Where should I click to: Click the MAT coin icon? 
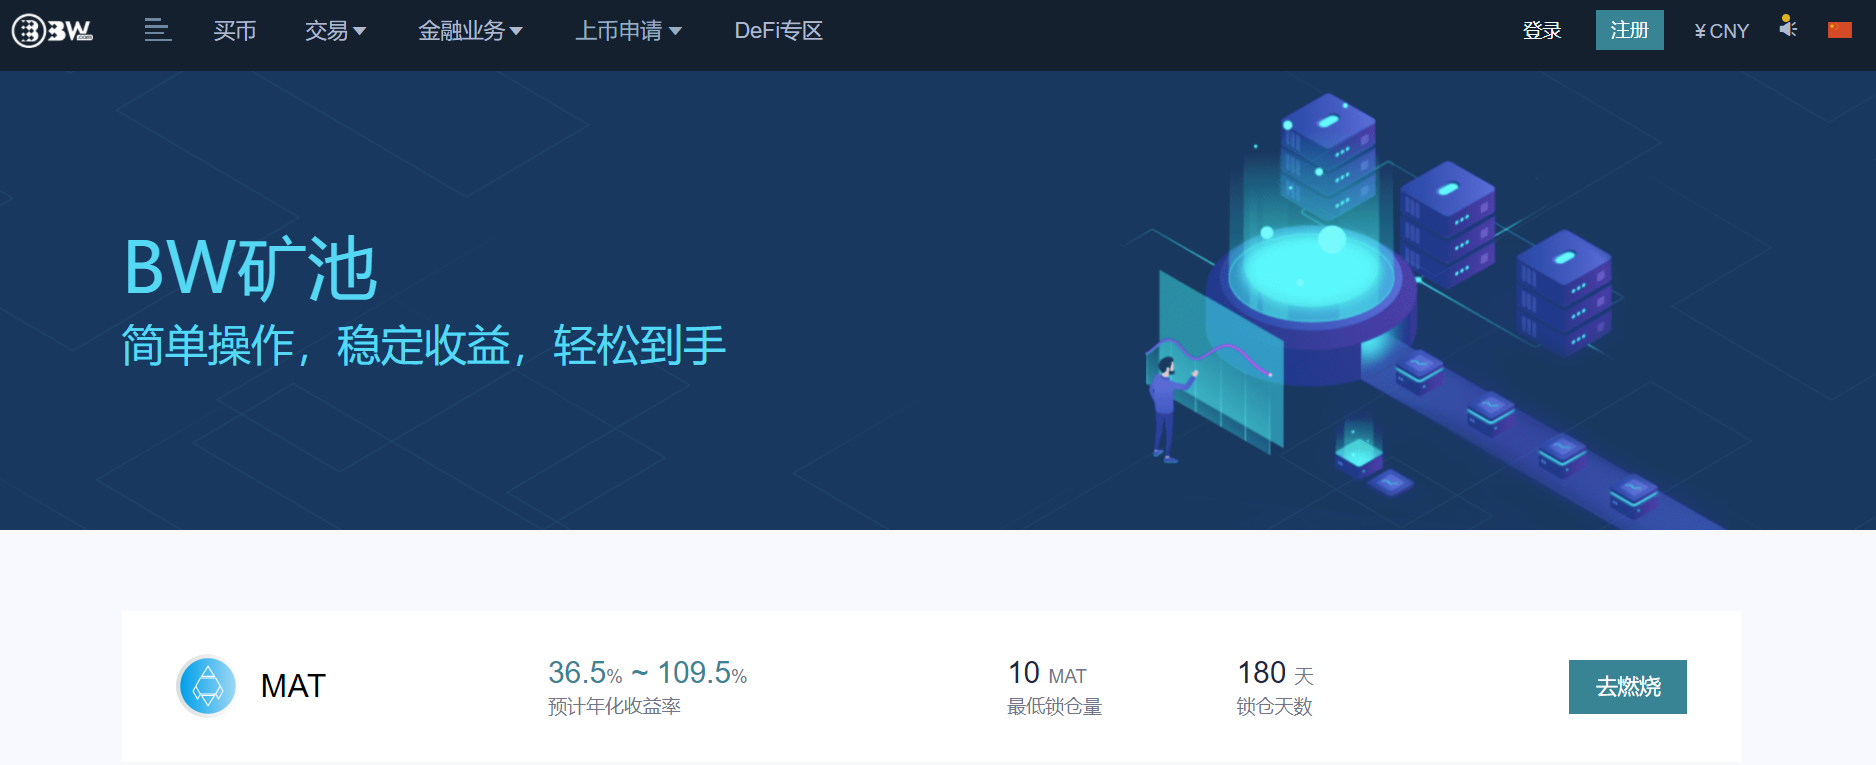pyautogui.click(x=207, y=686)
